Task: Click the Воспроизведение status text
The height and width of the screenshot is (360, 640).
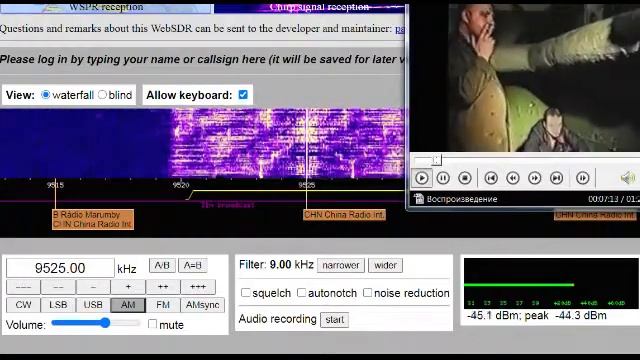Action: tap(462, 199)
